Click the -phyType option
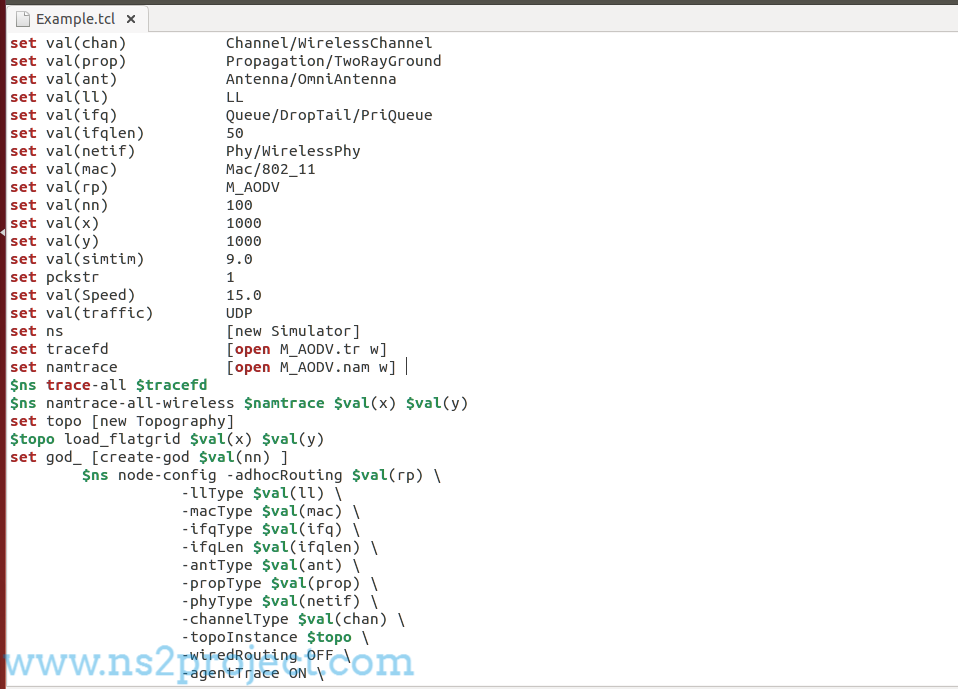Image resolution: width=958 pixels, height=689 pixels. [x=217, y=601]
